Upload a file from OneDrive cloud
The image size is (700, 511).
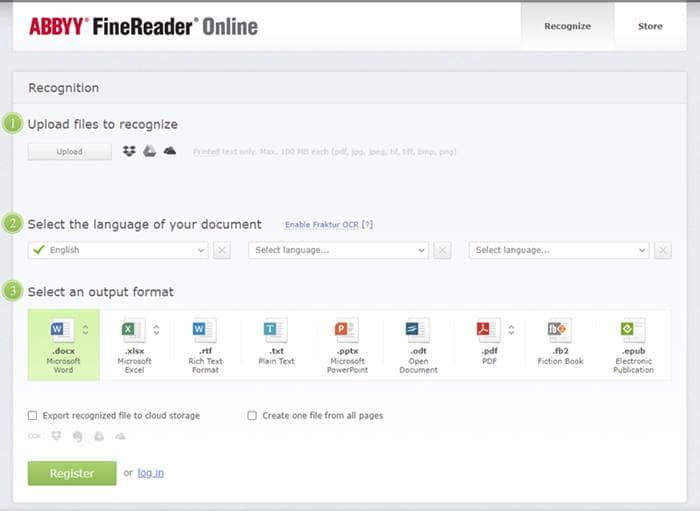click(x=170, y=151)
